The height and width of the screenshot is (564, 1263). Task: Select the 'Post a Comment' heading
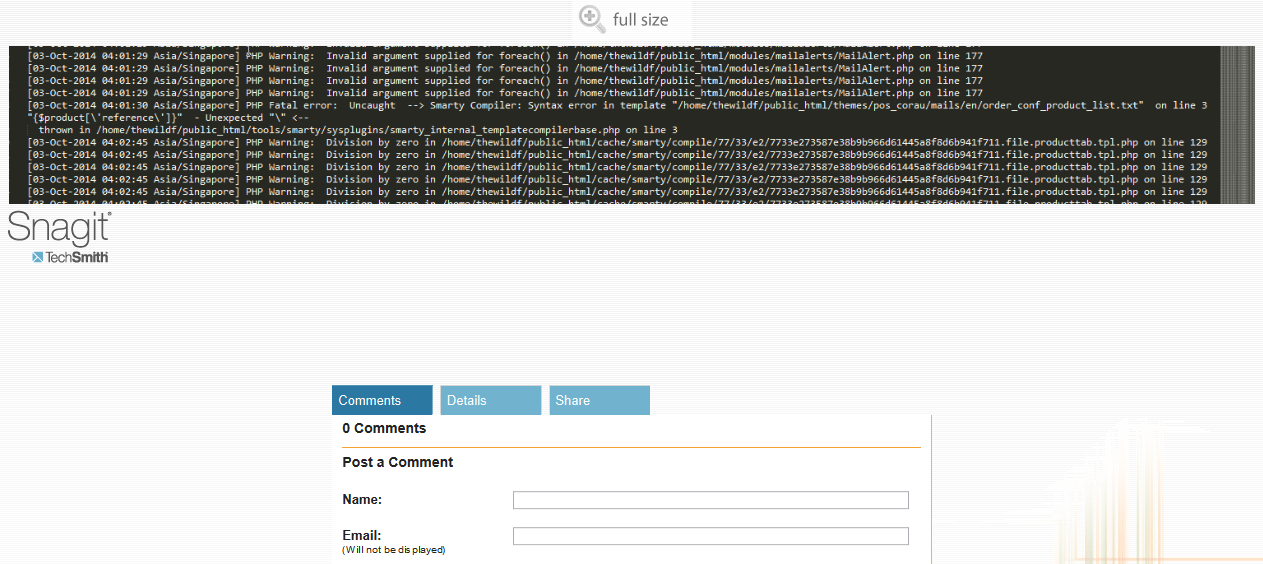[398, 462]
